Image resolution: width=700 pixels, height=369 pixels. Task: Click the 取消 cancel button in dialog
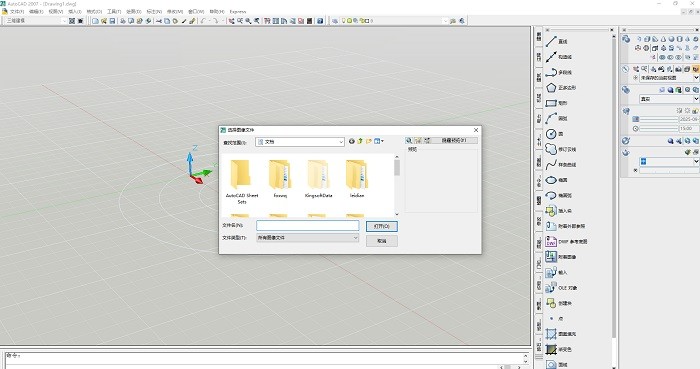(382, 241)
